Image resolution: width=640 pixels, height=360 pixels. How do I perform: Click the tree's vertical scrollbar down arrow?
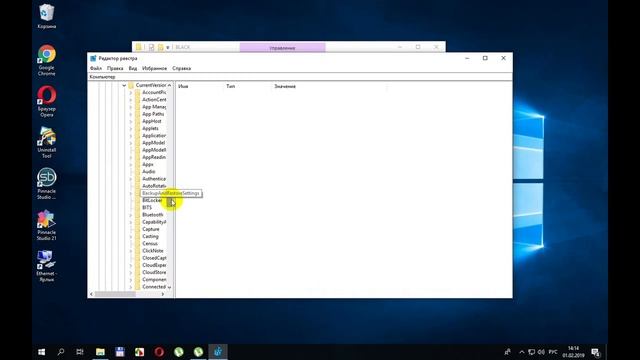coord(169,287)
